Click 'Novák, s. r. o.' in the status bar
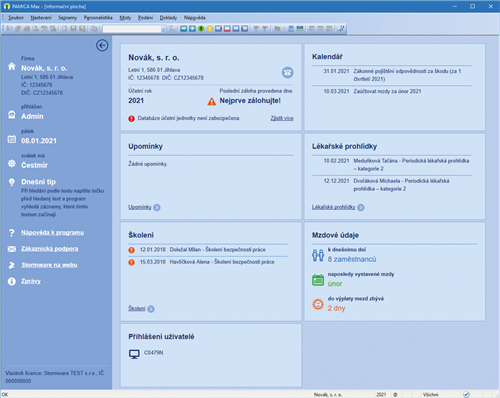Screen dimensions: 500x398 click(x=328, y=395)
